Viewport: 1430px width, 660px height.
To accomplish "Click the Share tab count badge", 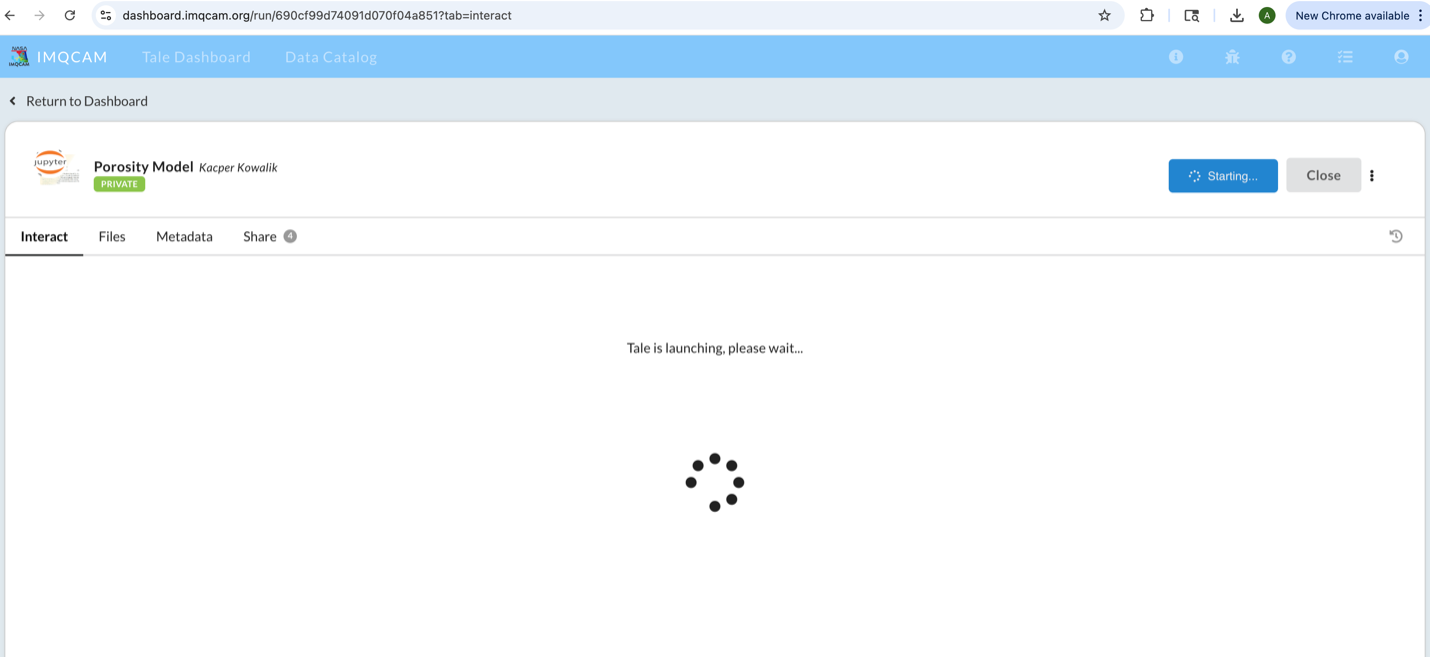I will point(289,236).
